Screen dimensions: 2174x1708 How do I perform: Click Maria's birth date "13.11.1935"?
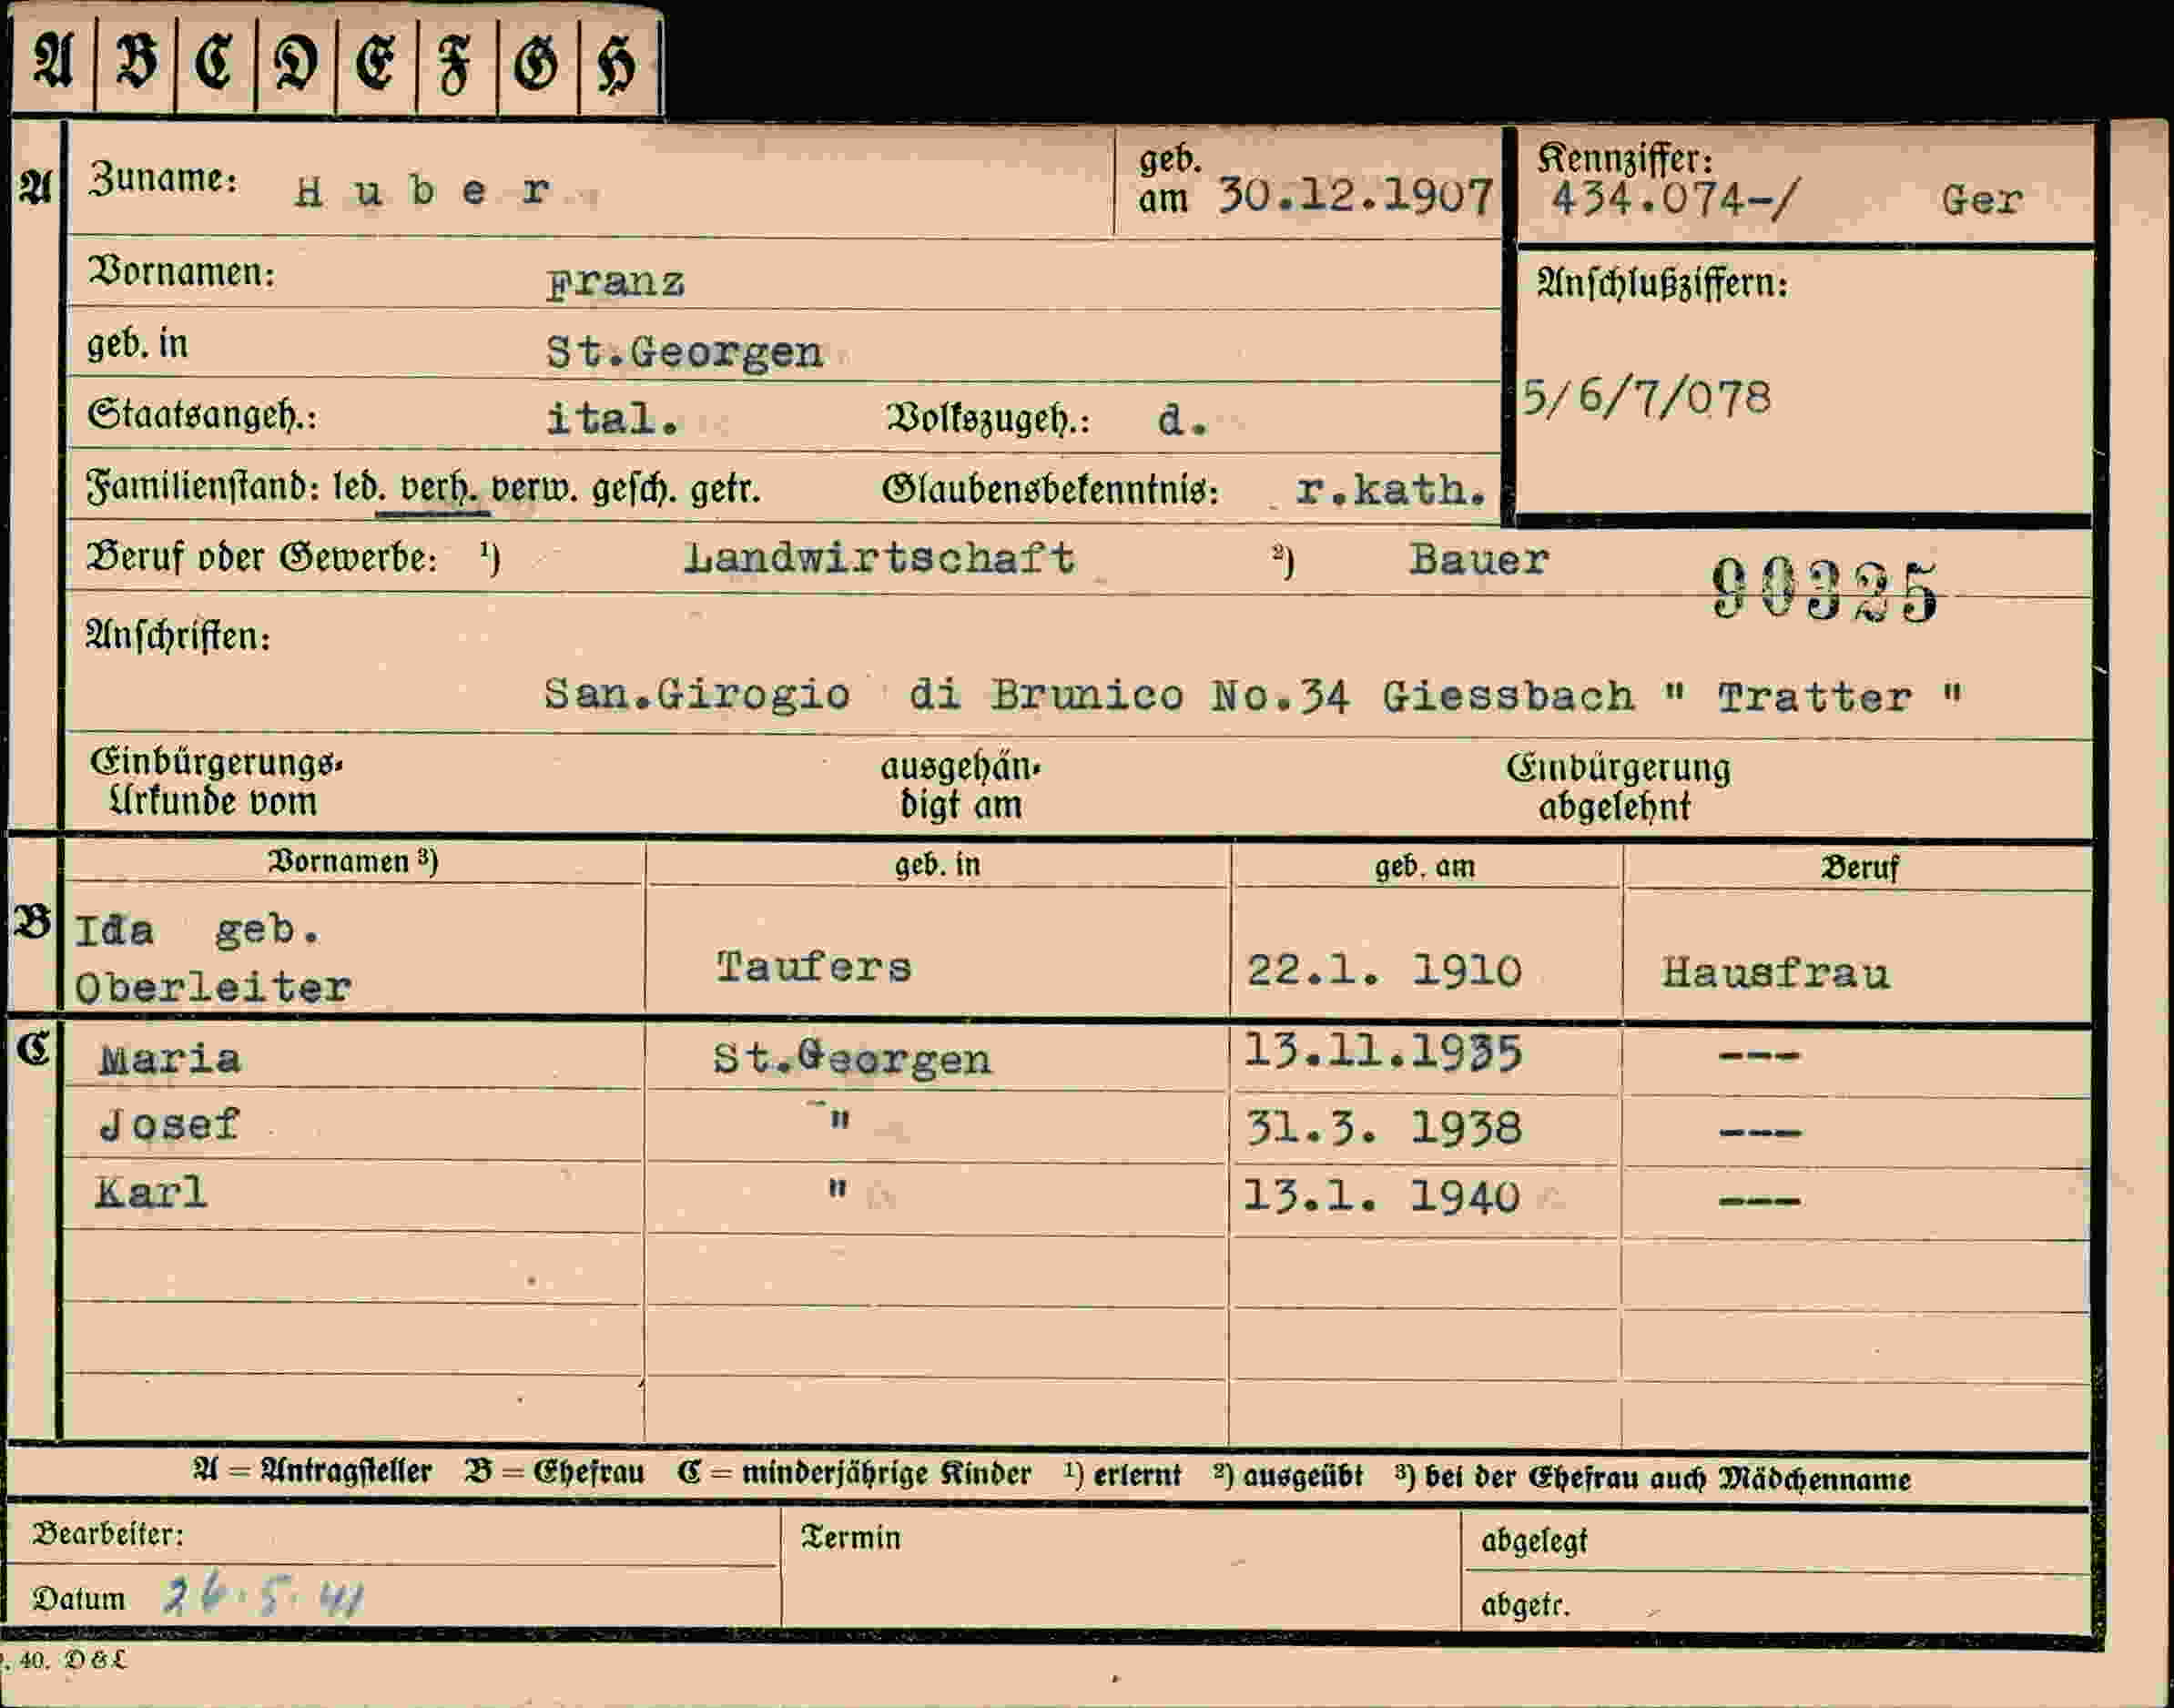pyautogui.click(x=1383, y=1052)
